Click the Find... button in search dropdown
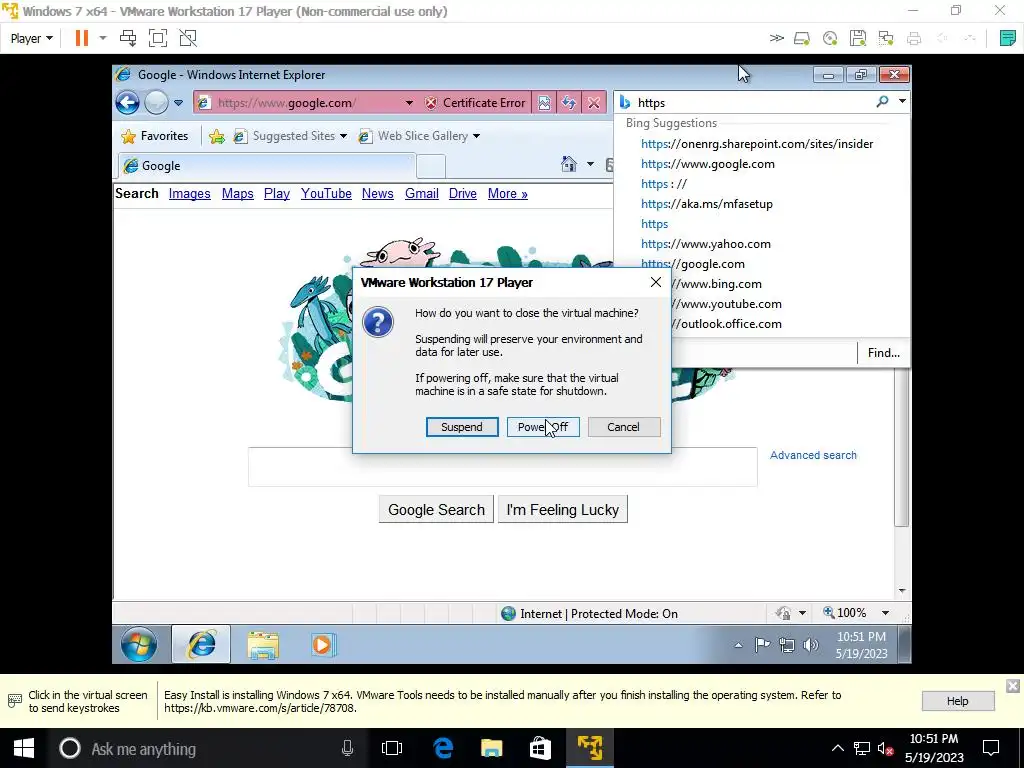 [x=883, y=353]
